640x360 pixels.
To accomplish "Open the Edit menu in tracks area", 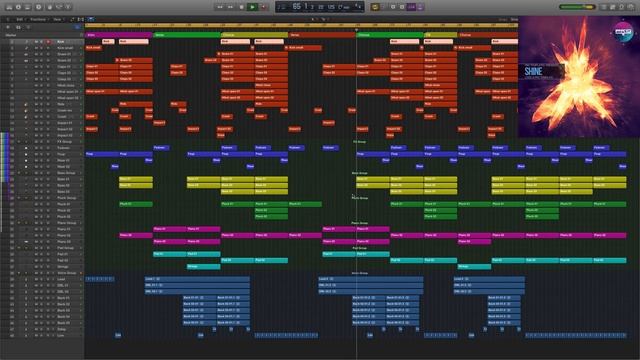I will (x=20, y=19).
